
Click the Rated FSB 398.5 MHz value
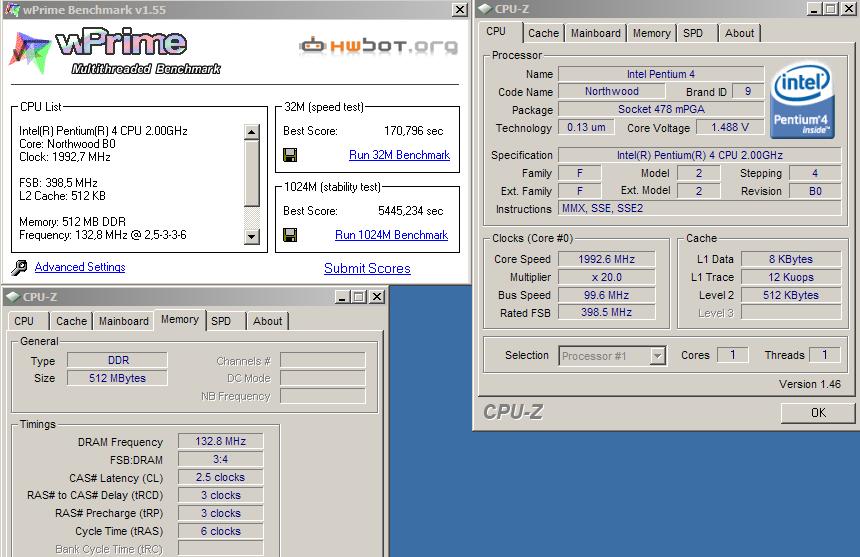coord(607,312)
